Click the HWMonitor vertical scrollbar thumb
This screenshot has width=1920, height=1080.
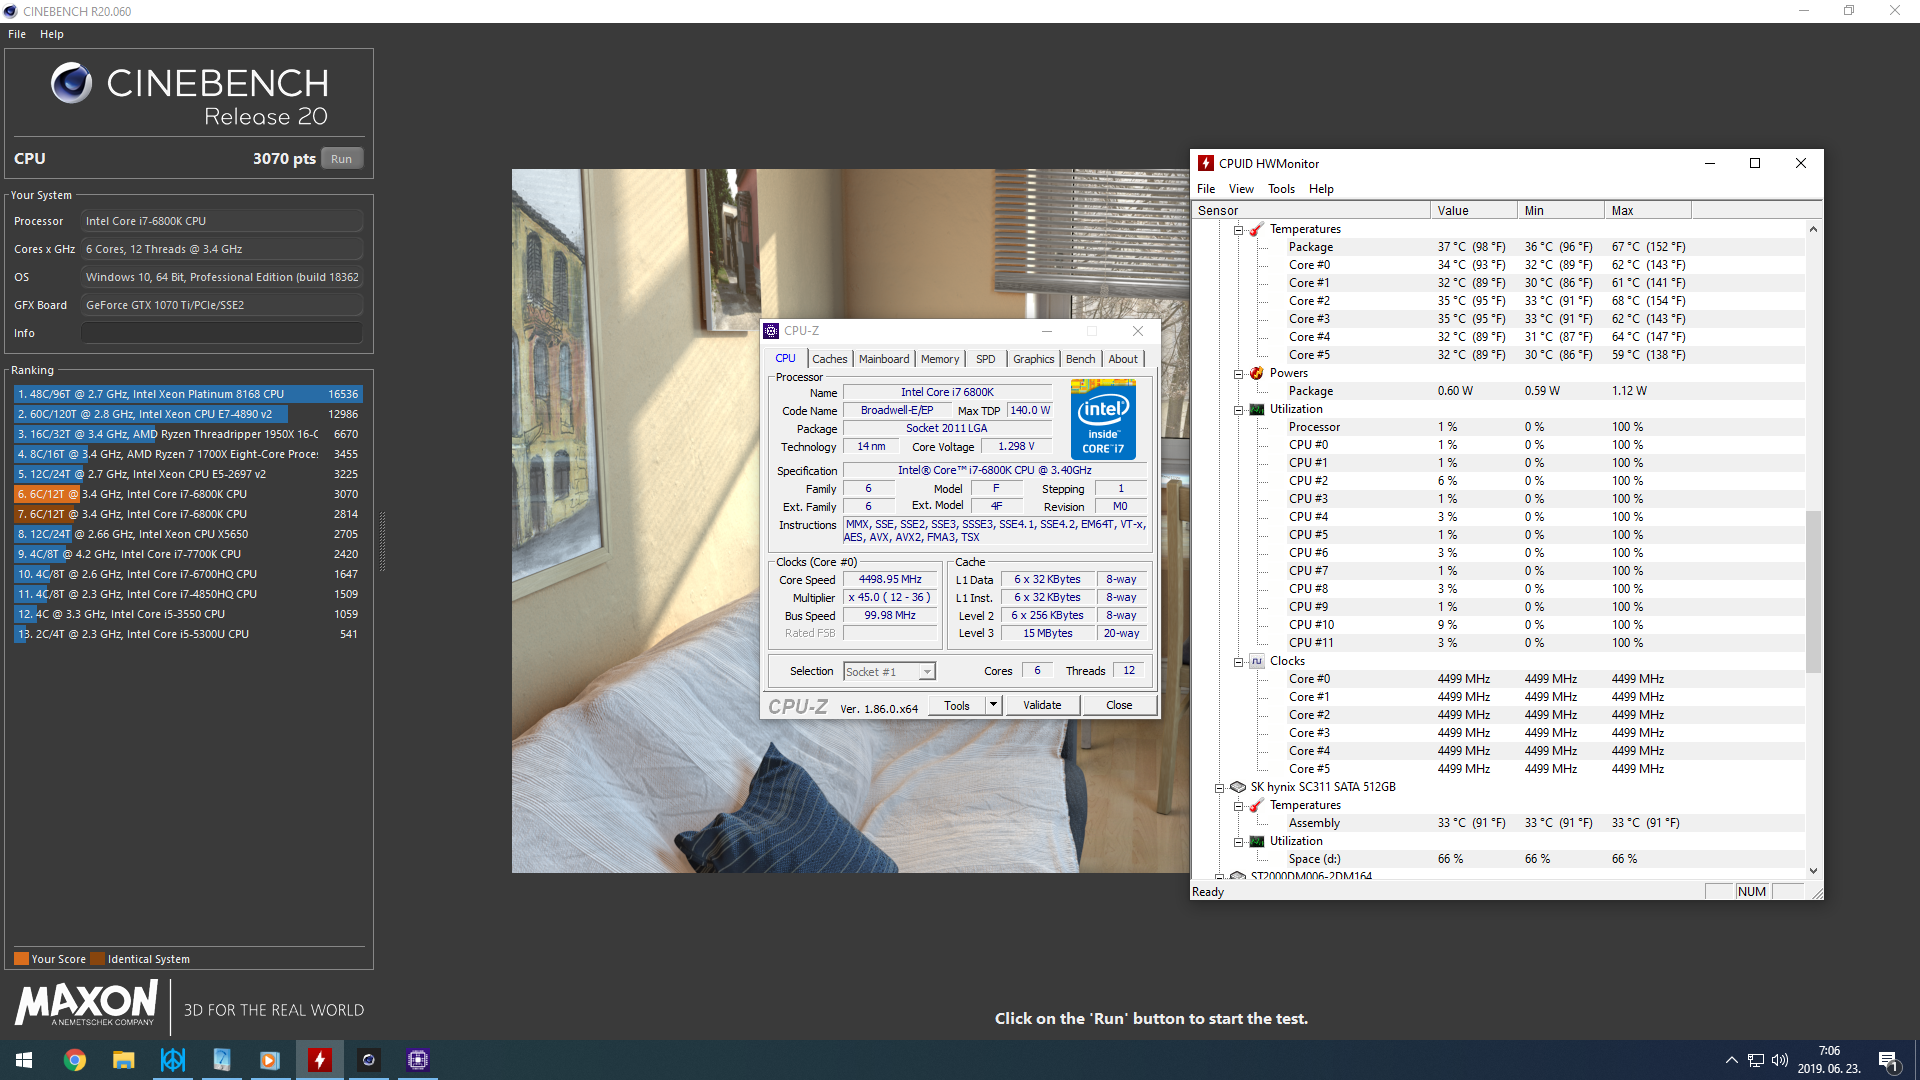1813,590
